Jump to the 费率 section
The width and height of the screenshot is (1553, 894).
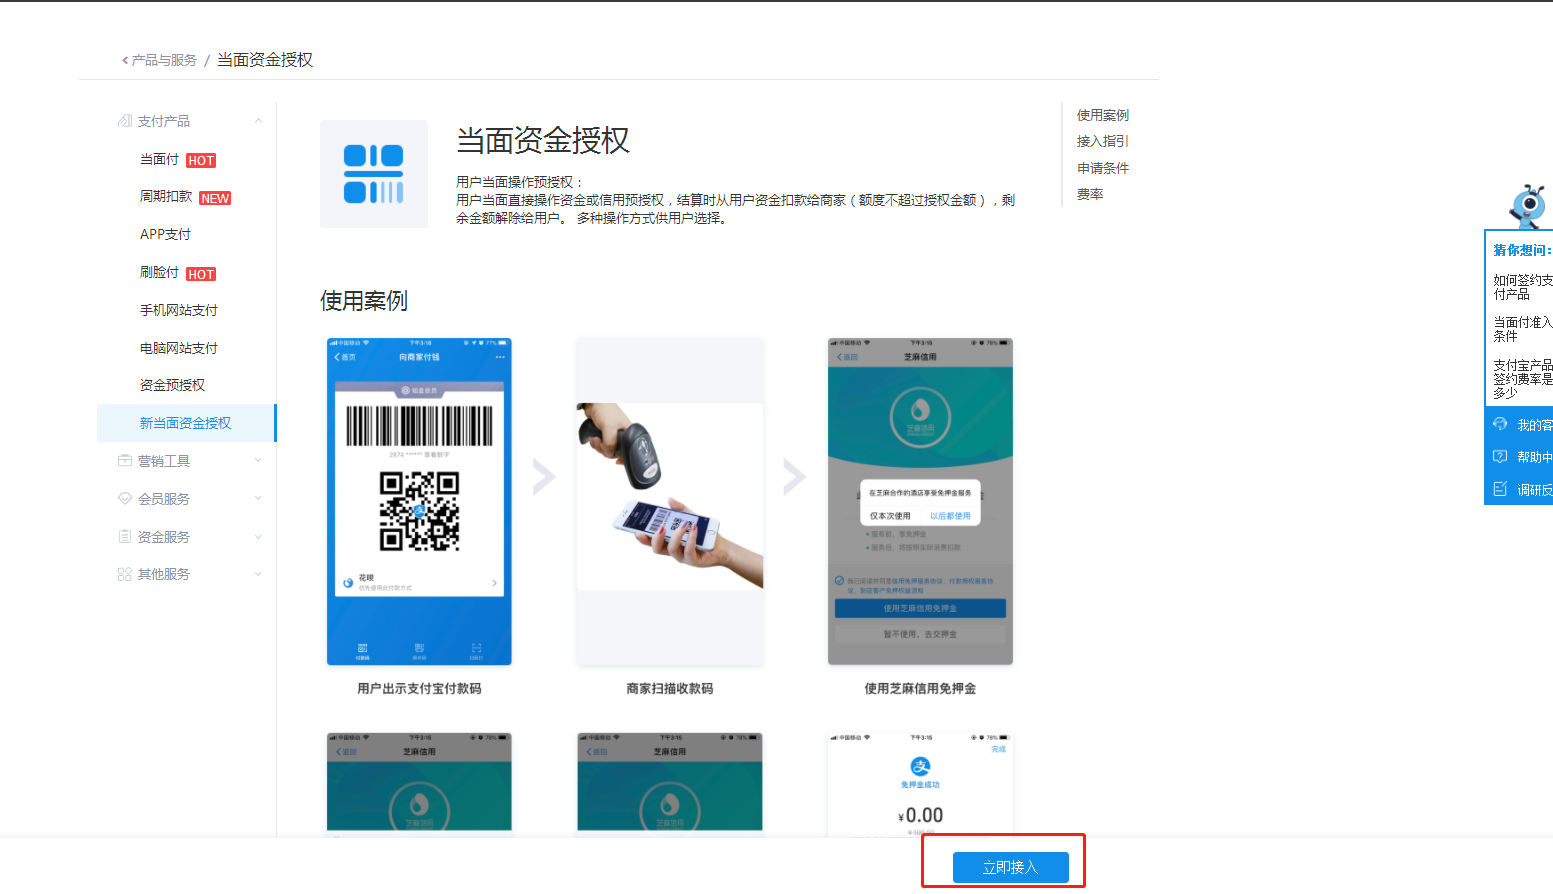click(1090, 194)
